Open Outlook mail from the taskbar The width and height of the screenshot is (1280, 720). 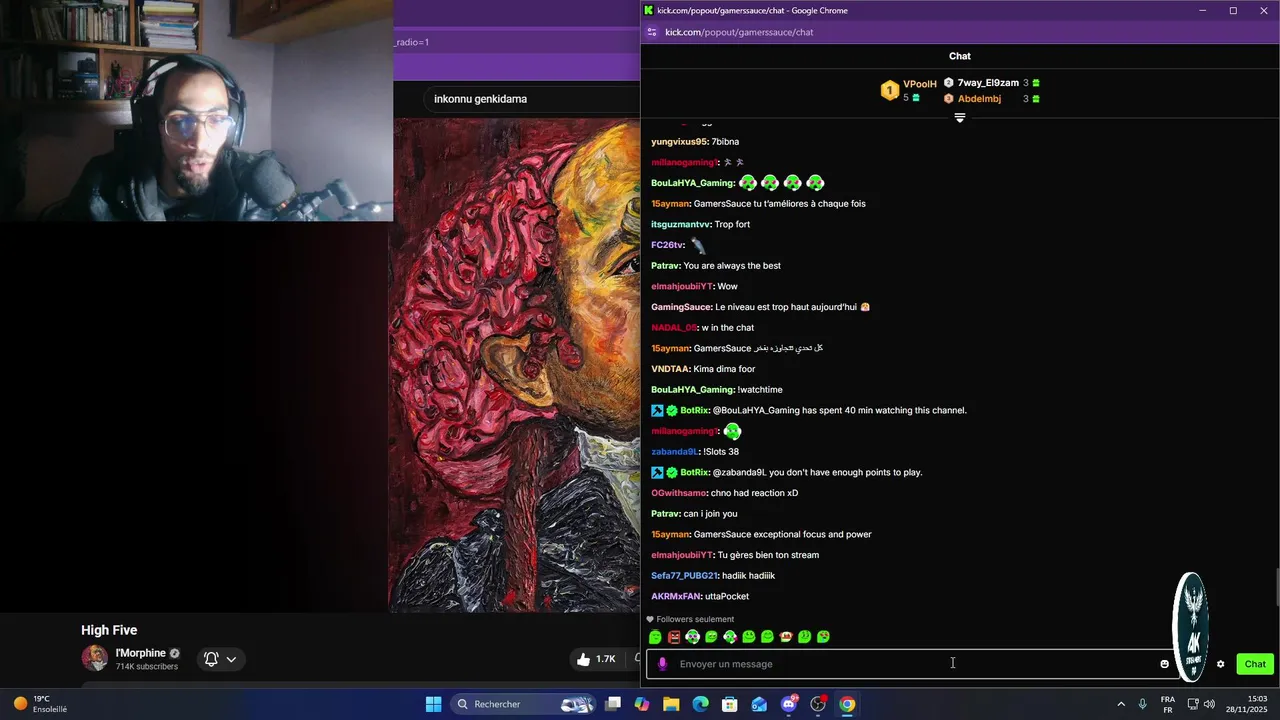pyautogui.click(x=759, y=704)
